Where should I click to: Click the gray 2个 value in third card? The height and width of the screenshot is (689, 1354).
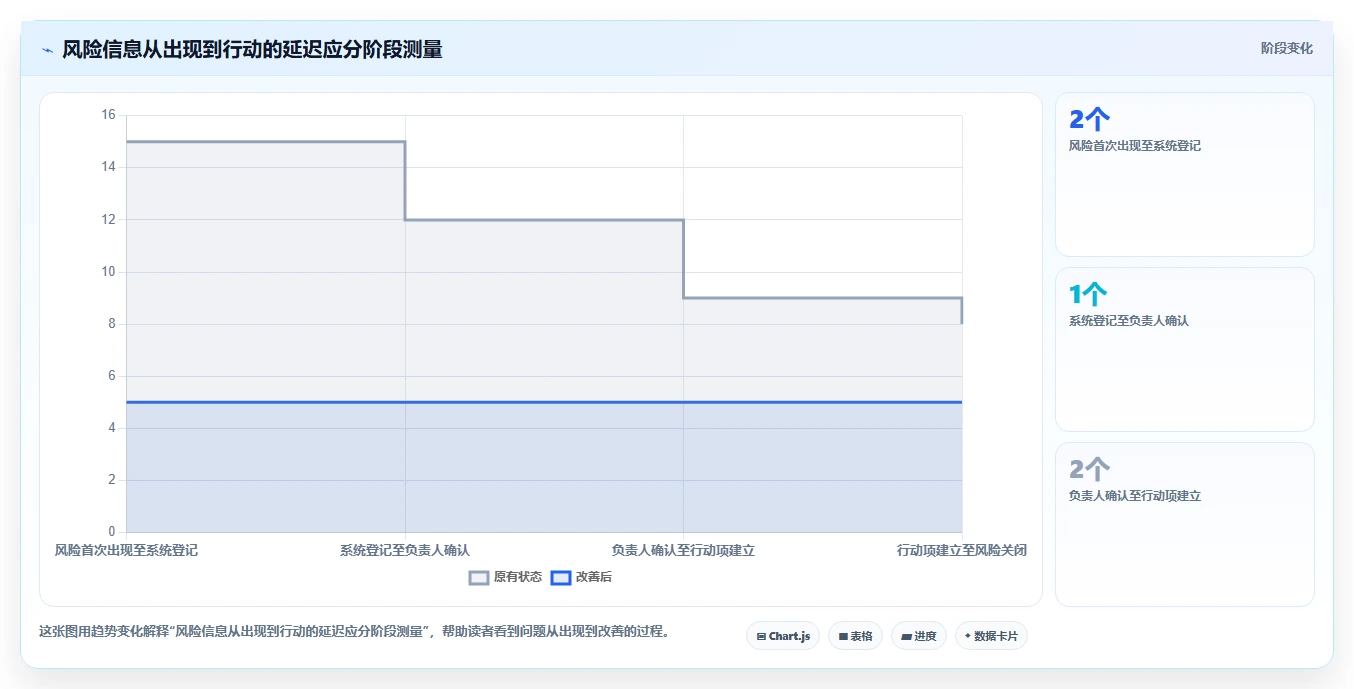(1089, 470)
